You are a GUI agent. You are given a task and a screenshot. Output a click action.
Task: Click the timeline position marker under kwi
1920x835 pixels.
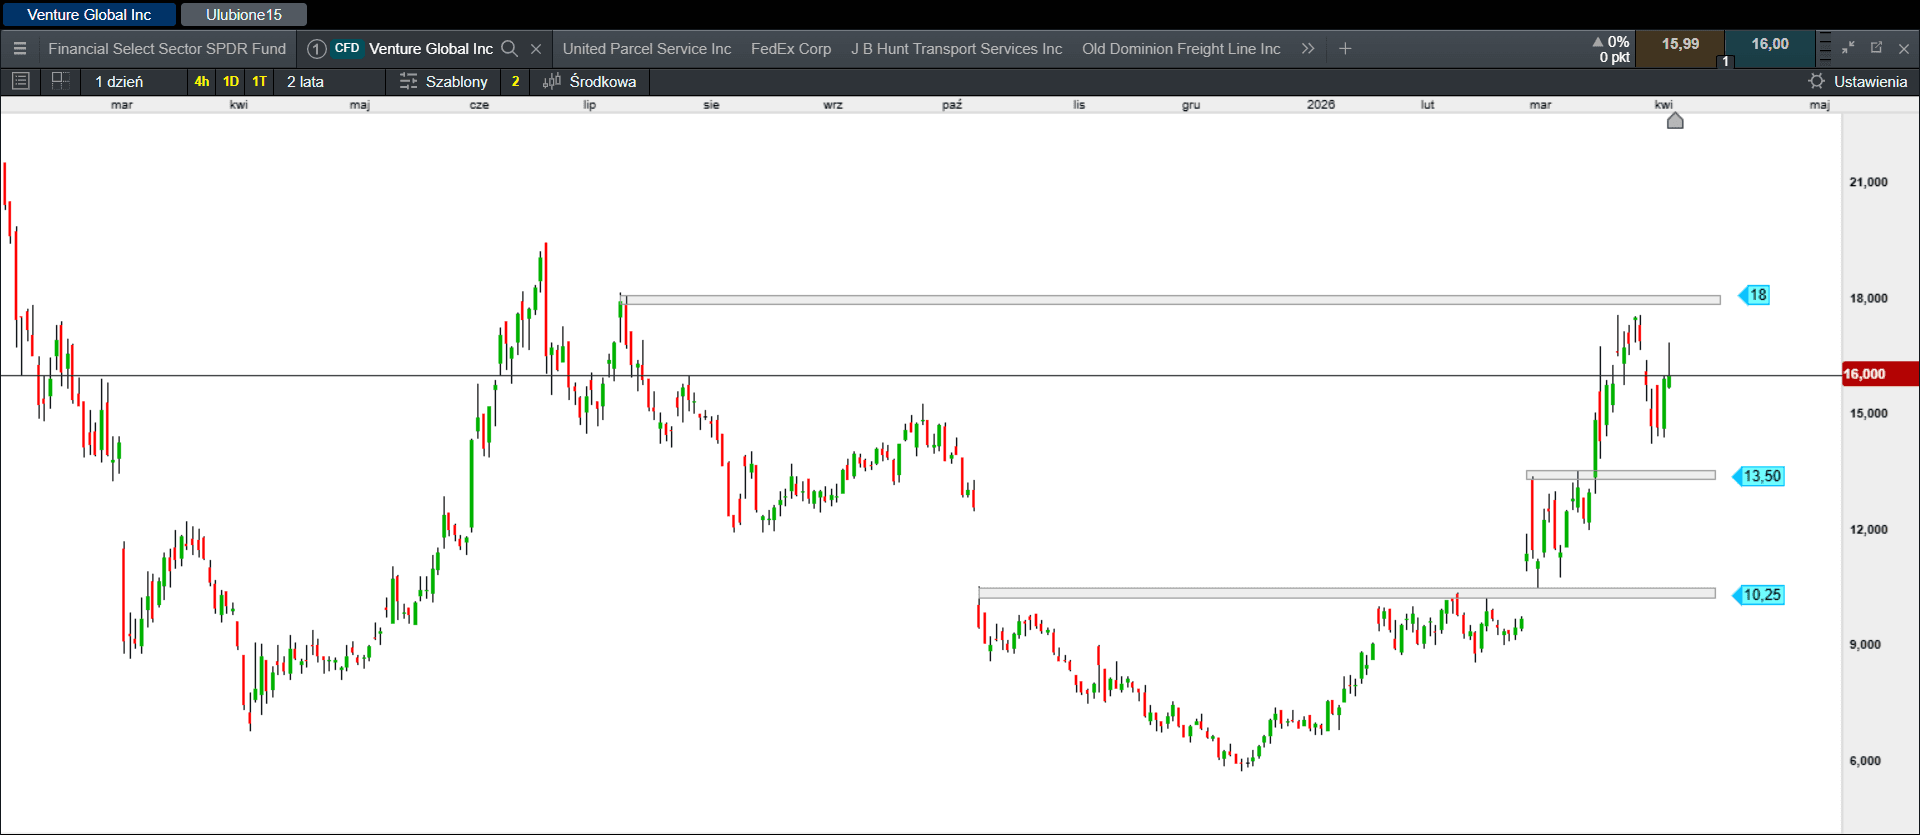[x=1675, y=121]
